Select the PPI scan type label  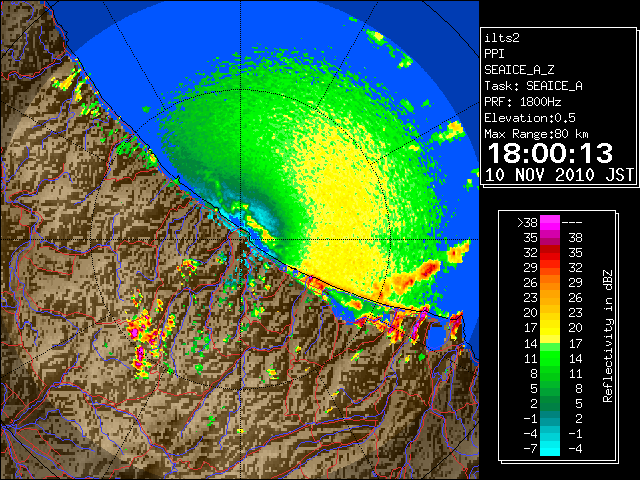point(494,54)
